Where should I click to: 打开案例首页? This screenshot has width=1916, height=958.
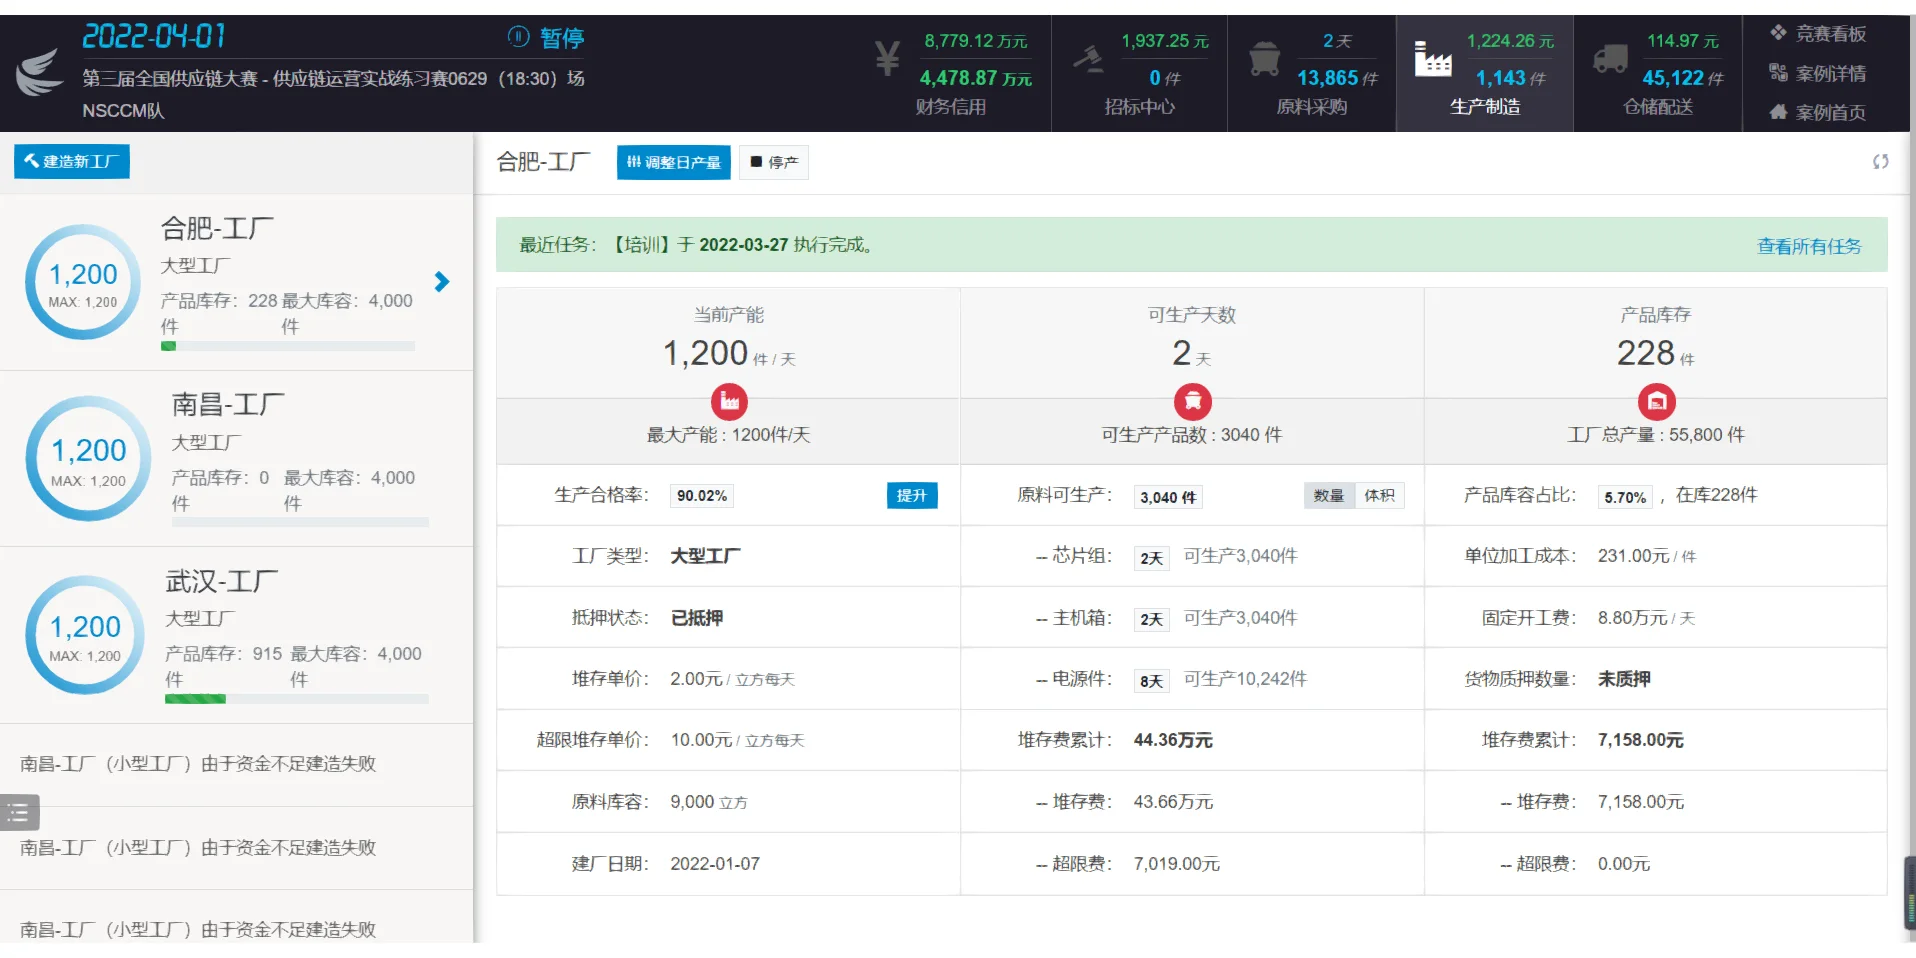(x=1819, y=112)
